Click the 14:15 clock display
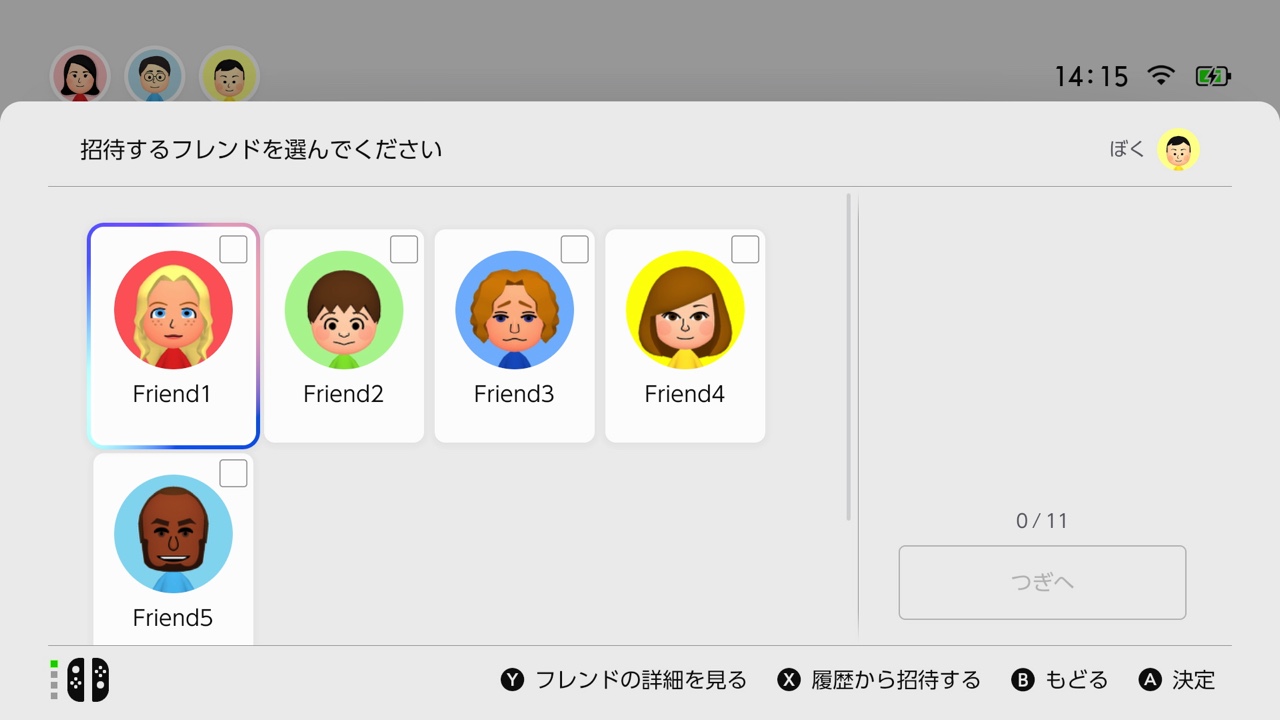Image resolution: width=1280 pixels, height=720 pixels. (x=1092, y=77)
